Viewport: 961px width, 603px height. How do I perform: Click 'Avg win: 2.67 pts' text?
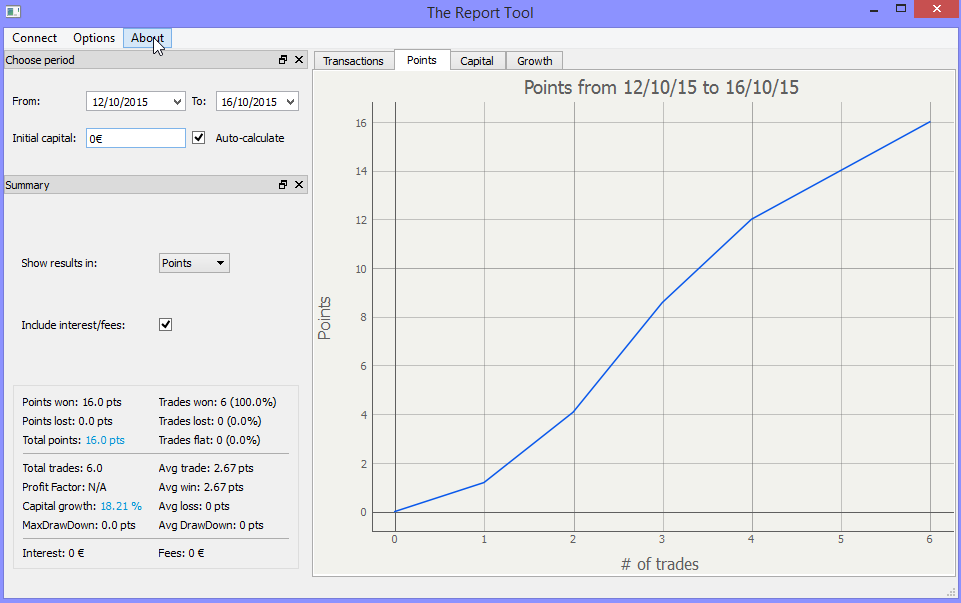(x=201, y=487)
